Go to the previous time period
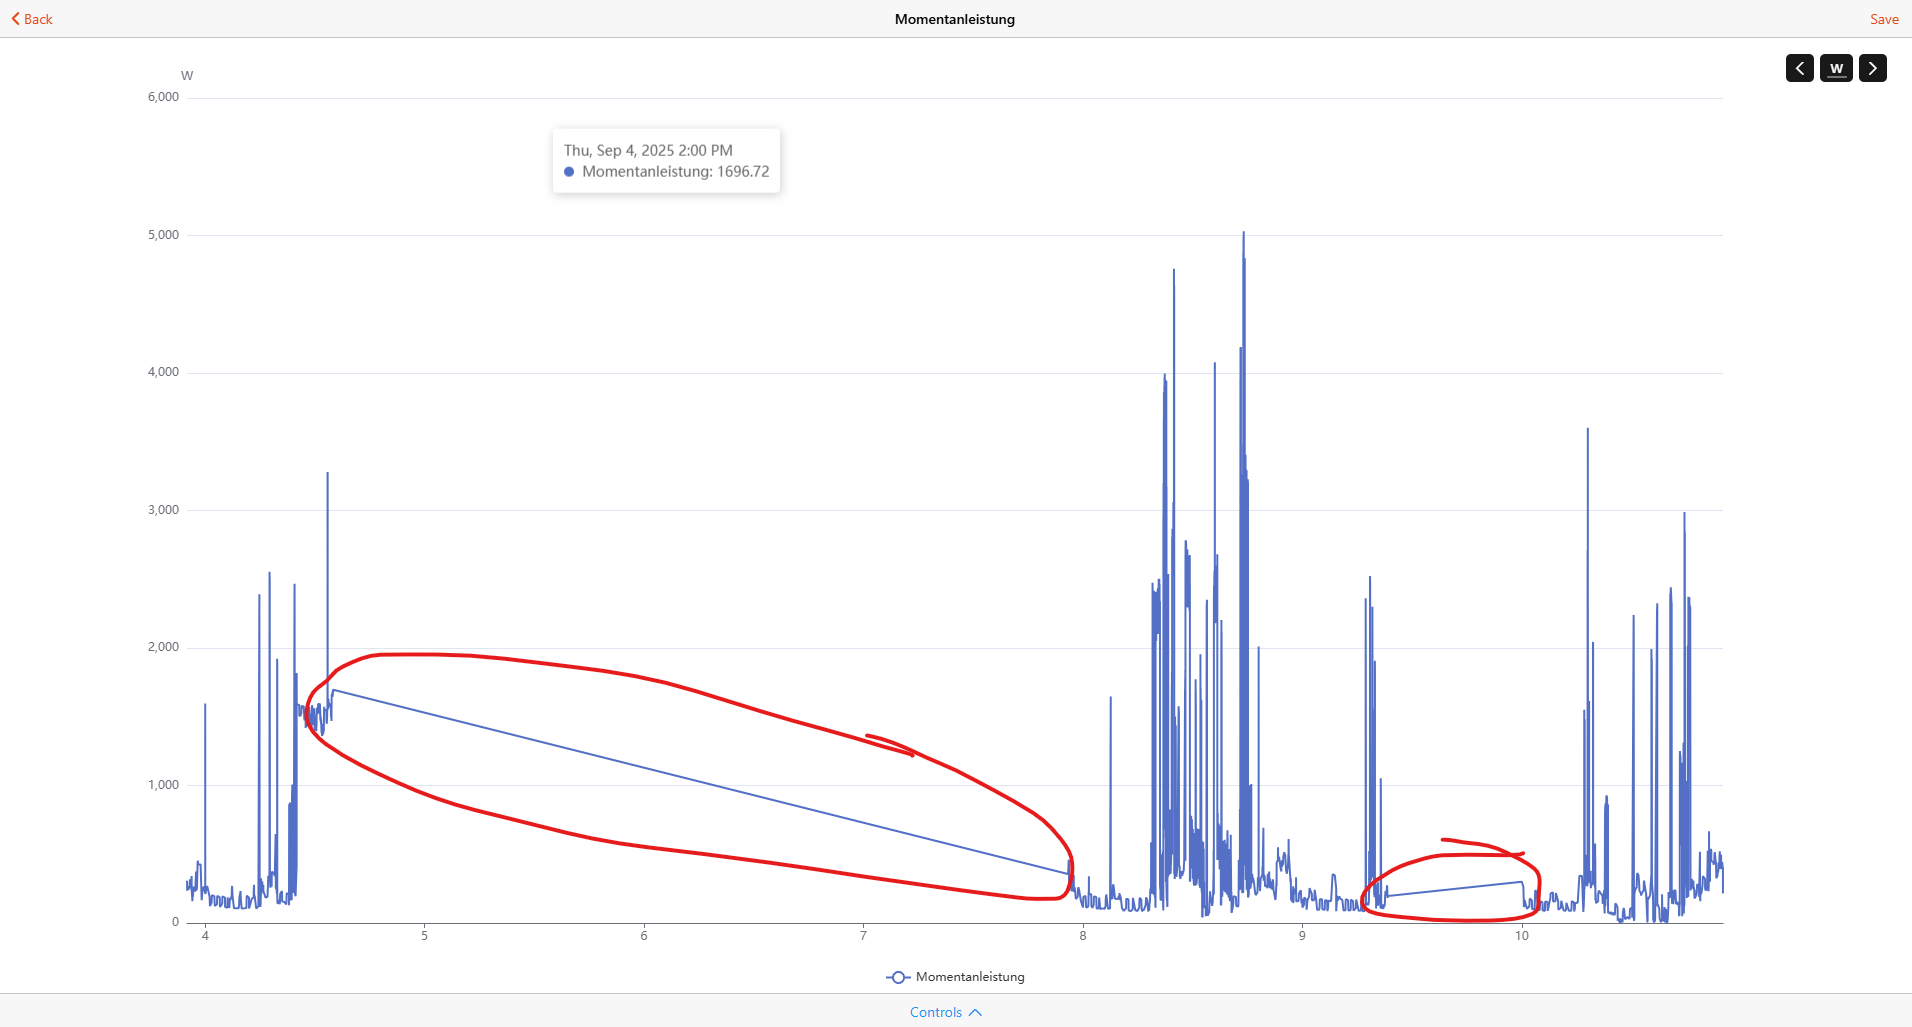1912x1027 pixels. coord(1799,68)
